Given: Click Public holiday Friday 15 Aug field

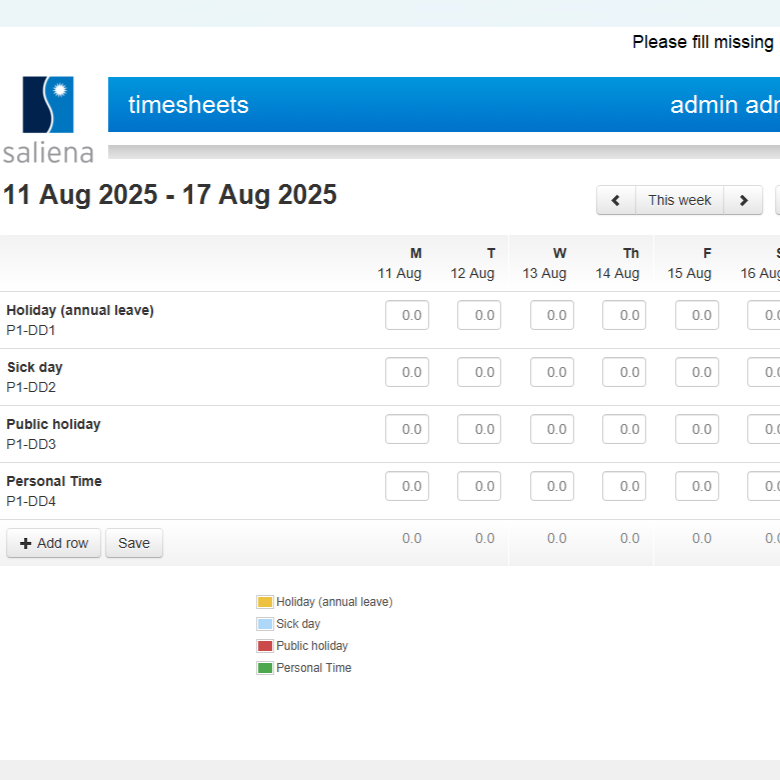Looking at the screenshot, I should (x=696, y=429).
